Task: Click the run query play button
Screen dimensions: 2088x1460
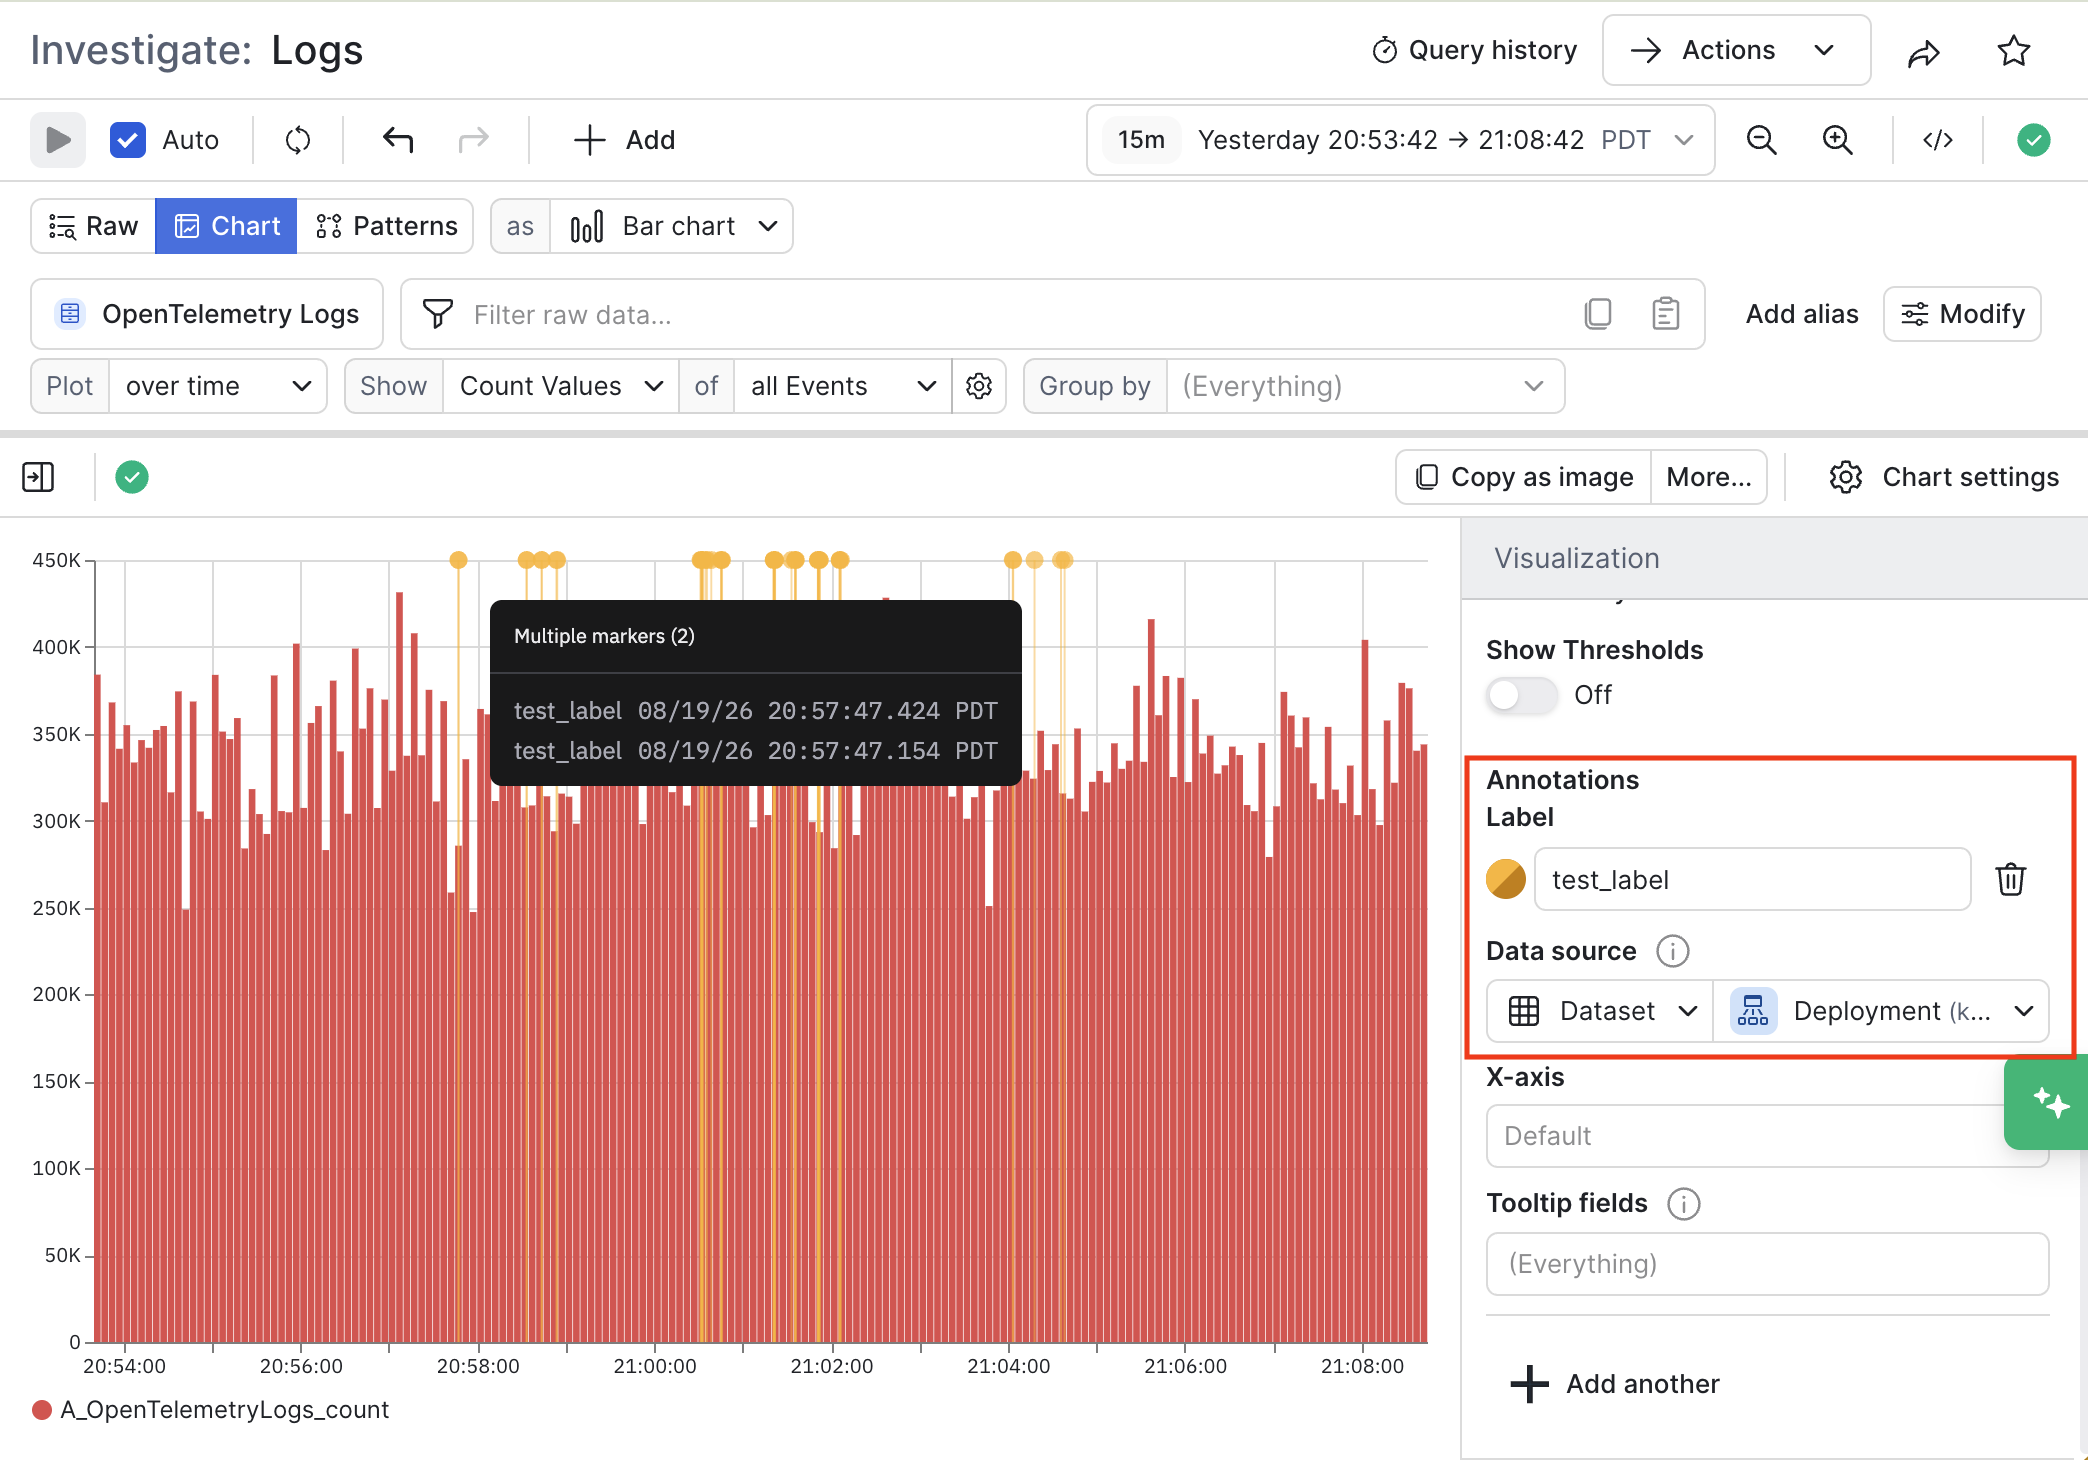Action: pos(58,140)
